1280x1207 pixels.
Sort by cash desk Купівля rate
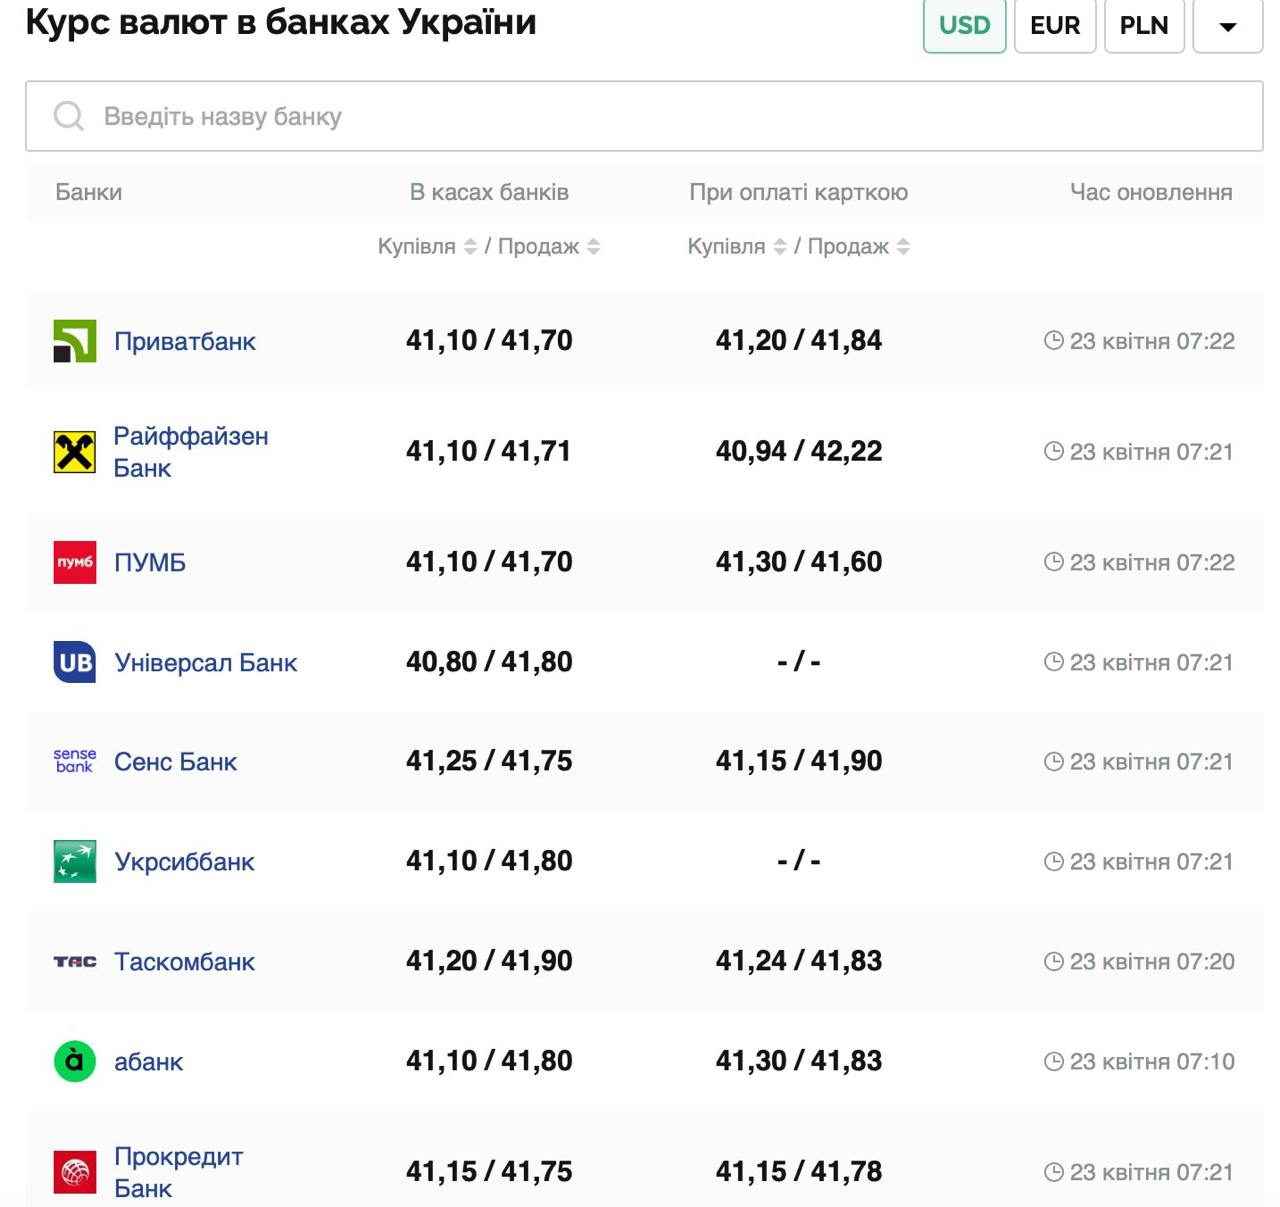470,247
